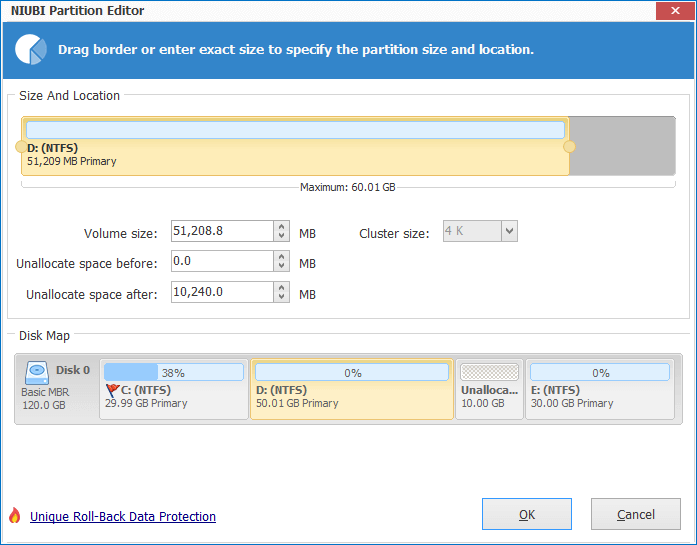This screenshot has height=545, width=697.
Task: Confirm changes with OK button
Action: tap(527, 514)
